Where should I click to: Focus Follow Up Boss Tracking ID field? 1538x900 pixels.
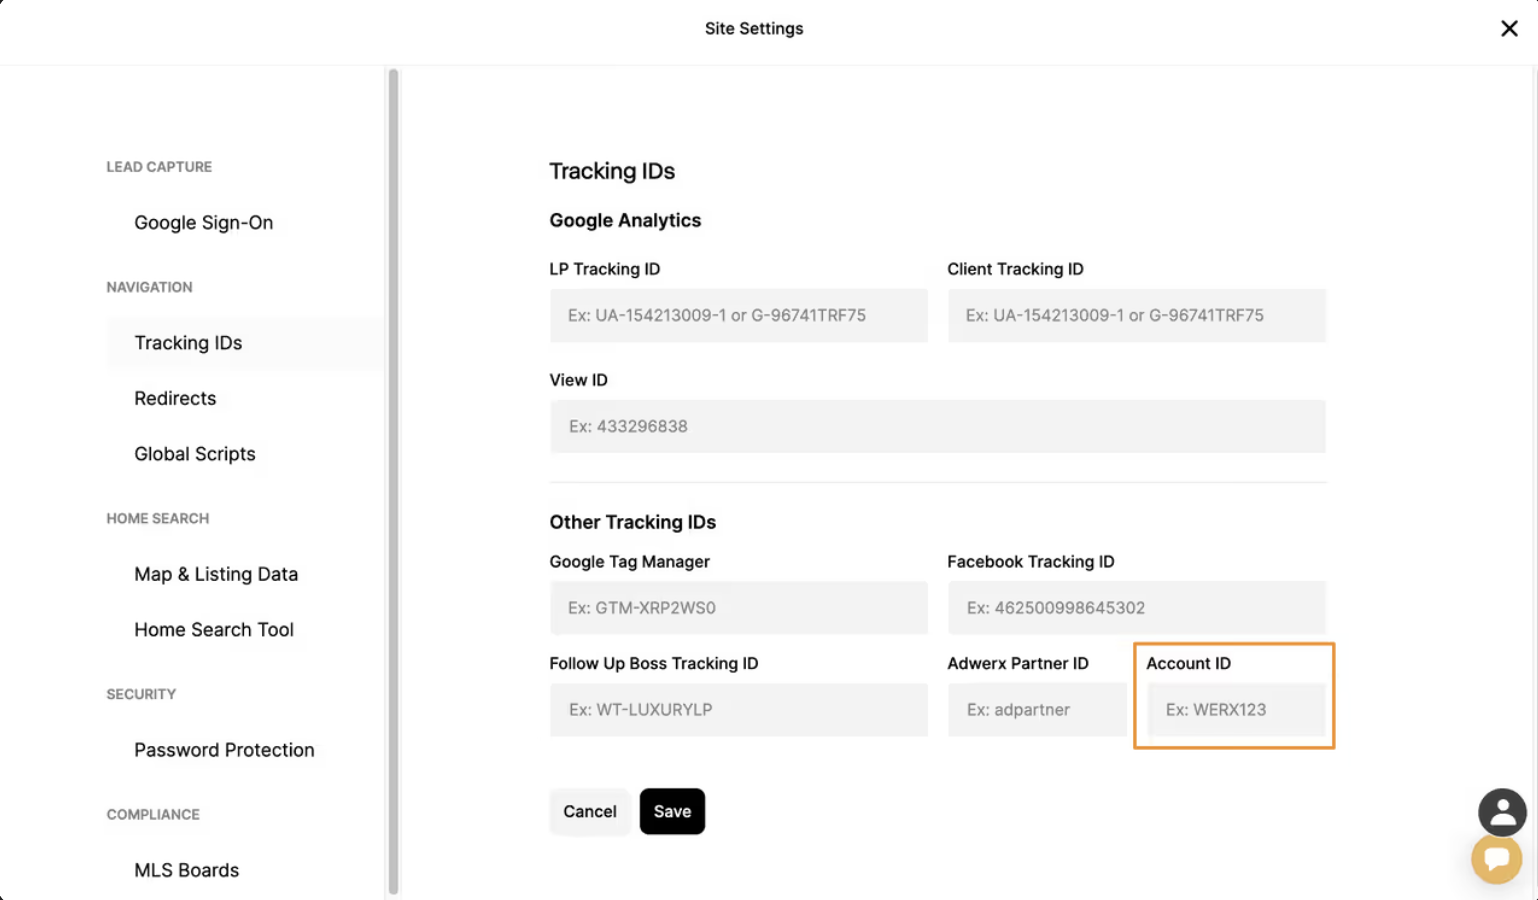[x=738, y=710]
